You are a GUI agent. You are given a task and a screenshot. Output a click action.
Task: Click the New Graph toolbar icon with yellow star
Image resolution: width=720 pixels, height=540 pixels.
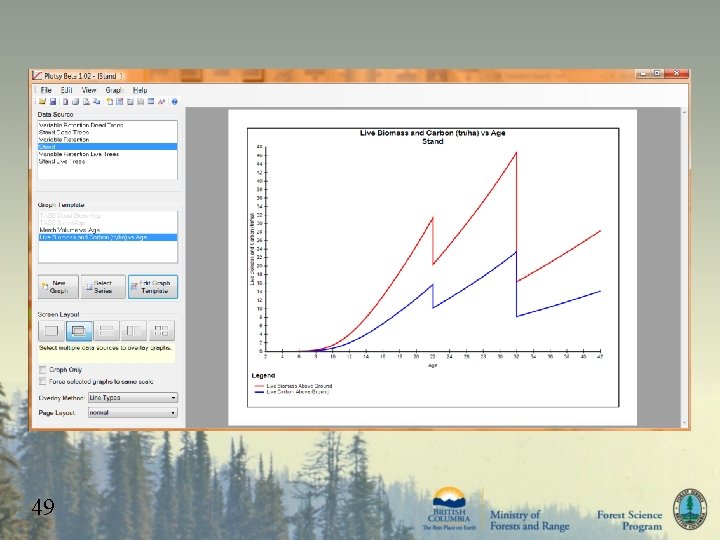point(110,101)
